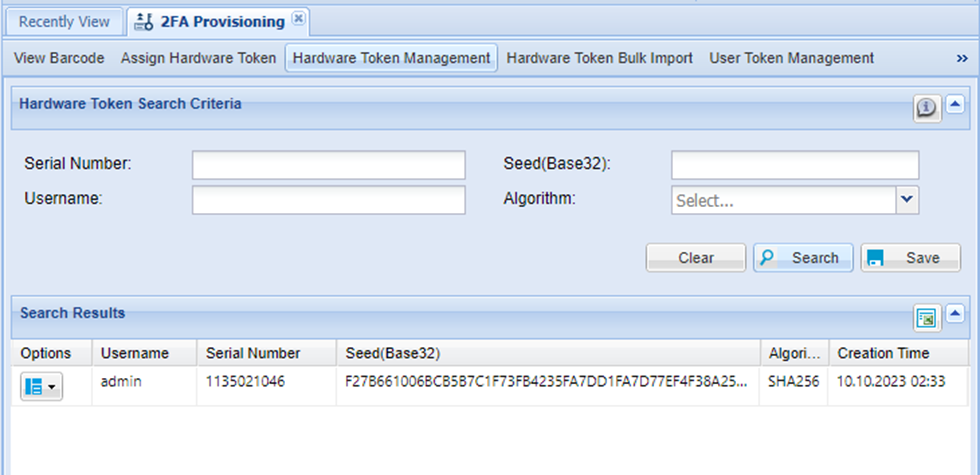Image resolution: width=980 pixels, height=475 pixels.
Task: Show more toolbar items via double chevron
Action: [962, 59]
